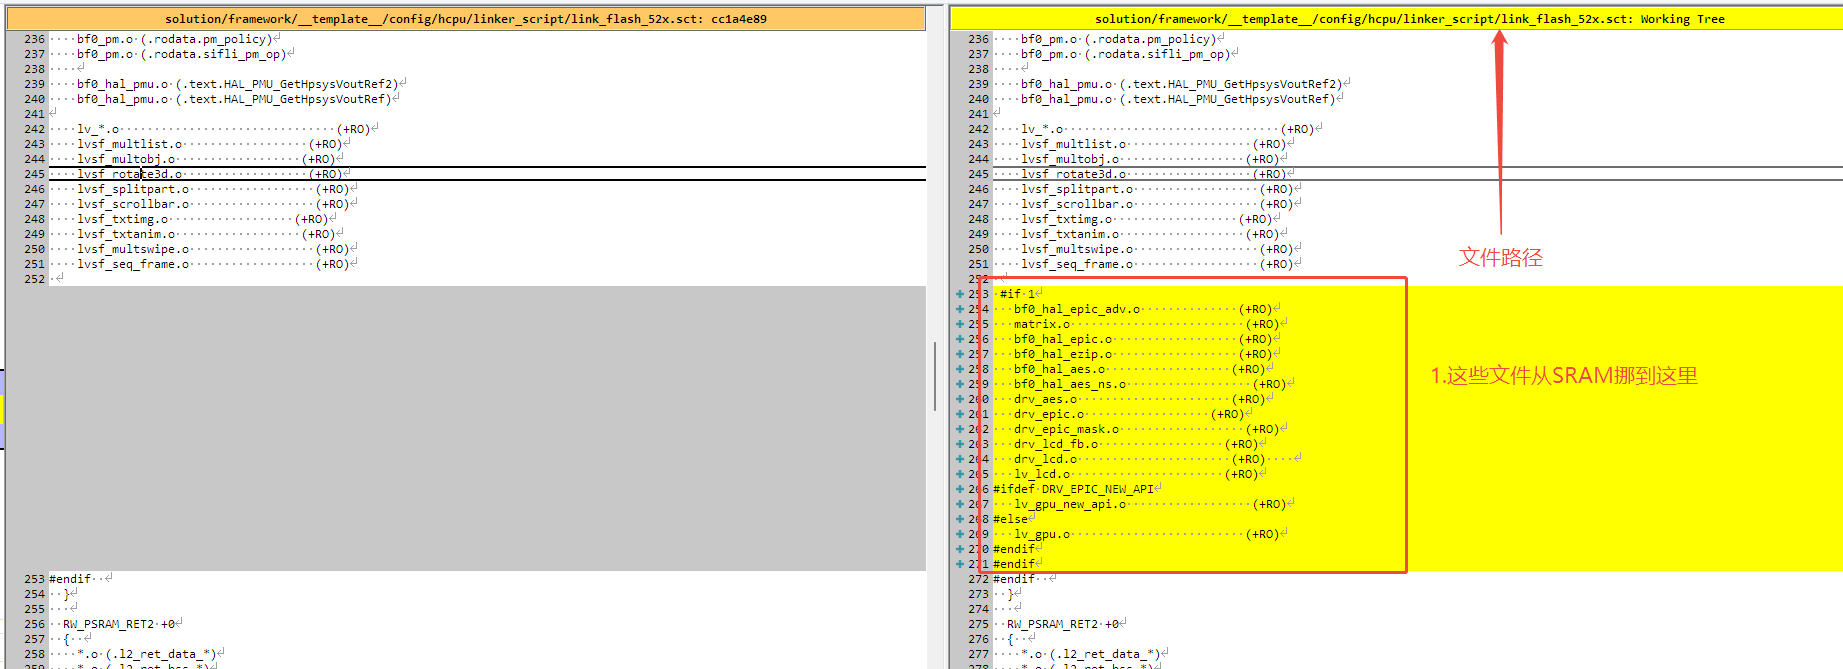This screenshot has height=669, width=1843.
Task: Select right pane header labeled Working Tree
Action: click(1396, 19)
